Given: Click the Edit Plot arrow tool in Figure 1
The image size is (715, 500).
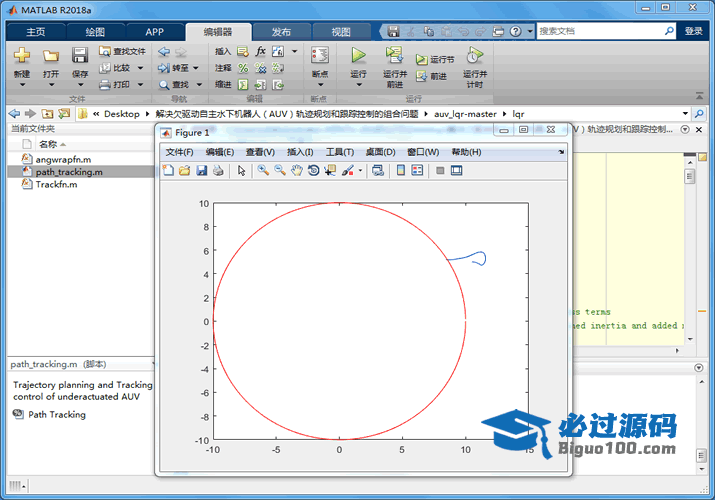Looking at the screenshot, I should point(241,170).
